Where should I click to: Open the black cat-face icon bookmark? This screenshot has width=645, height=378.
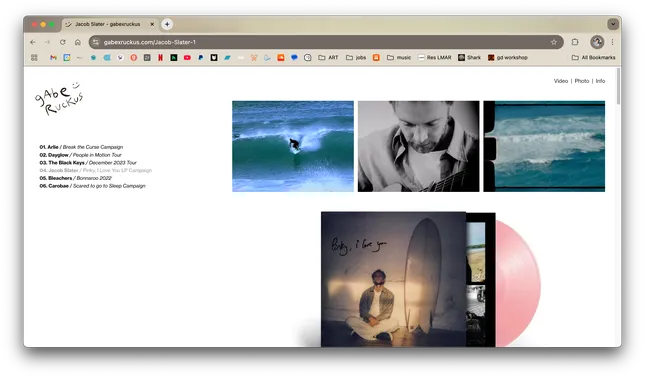tap(214, 58)
